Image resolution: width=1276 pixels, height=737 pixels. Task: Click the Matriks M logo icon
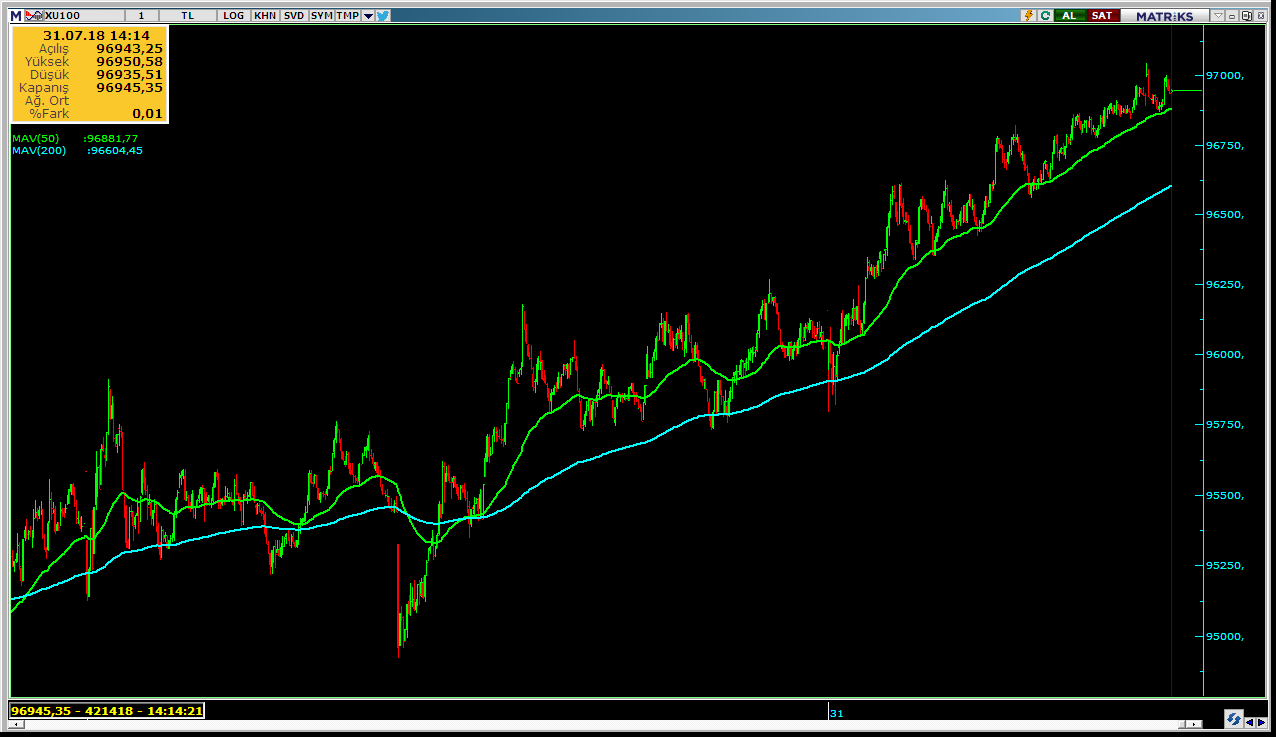(15, 15)
